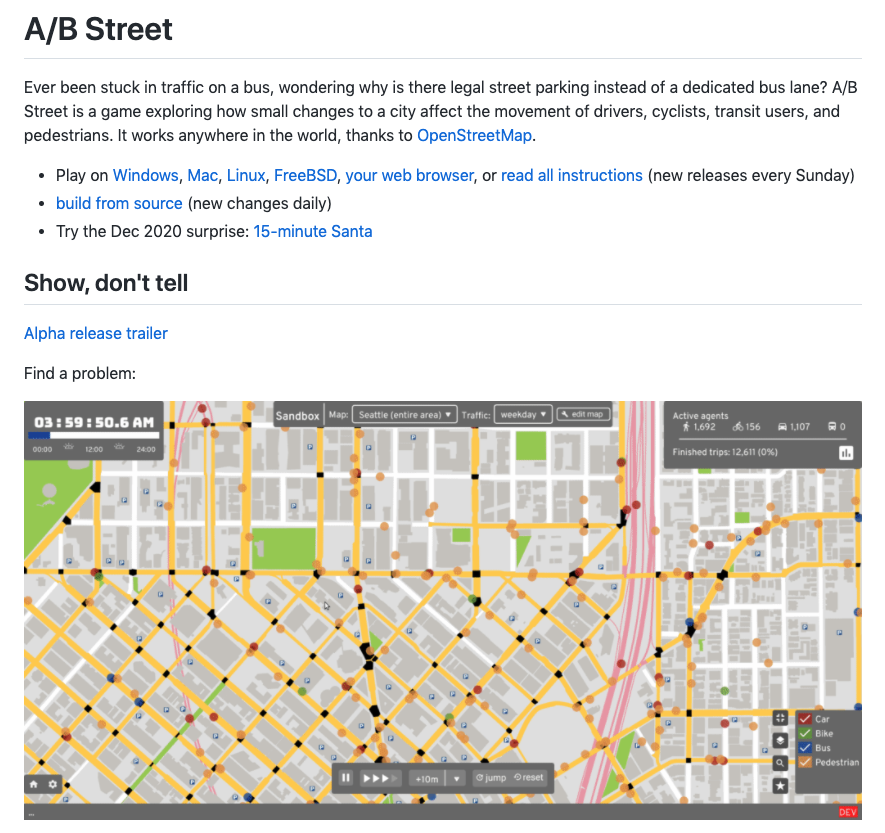Click the sunset icon on the time bar
885x833 pixels.
coord(119,447)
